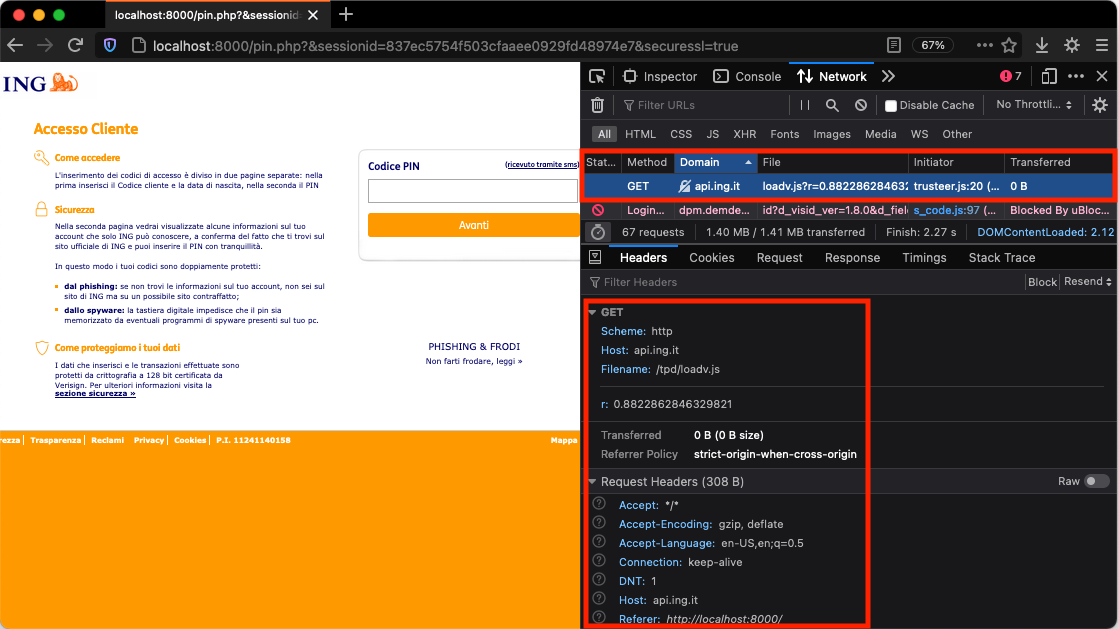
Task: Open the Cookies details tab
Action: tap(712, 258)
